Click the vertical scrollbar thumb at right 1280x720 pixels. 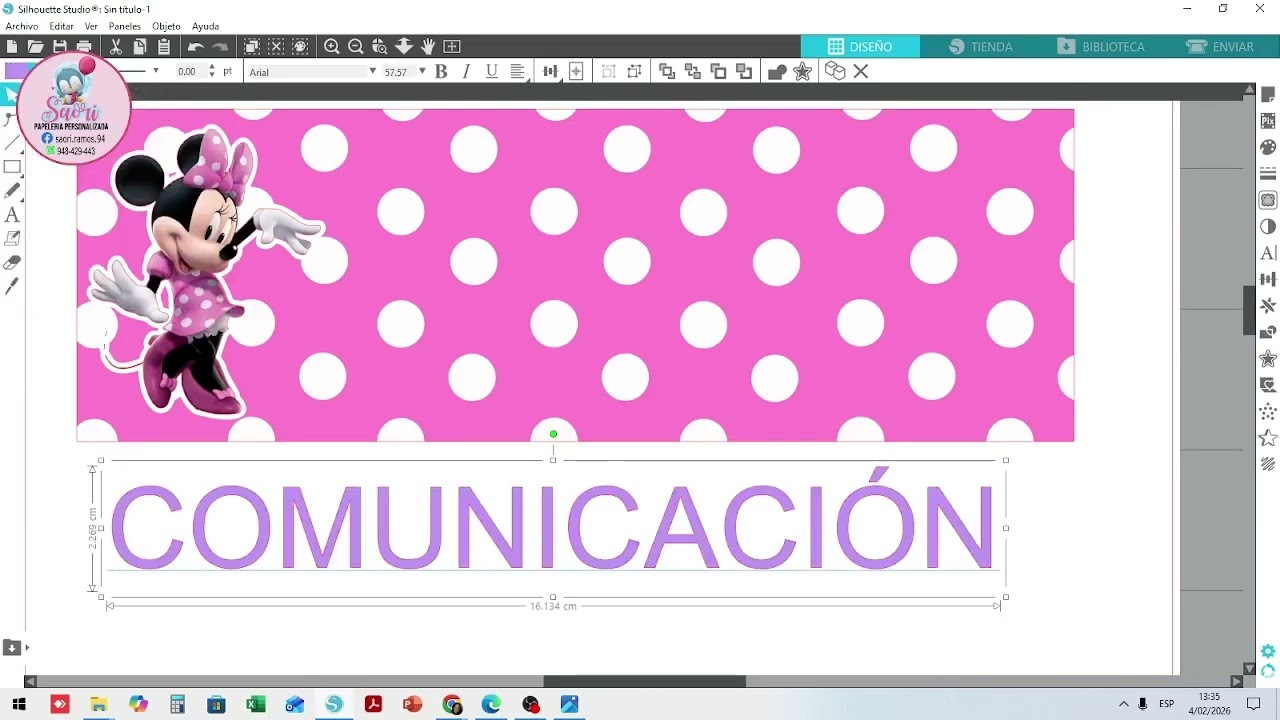(x=1249, y=311)
